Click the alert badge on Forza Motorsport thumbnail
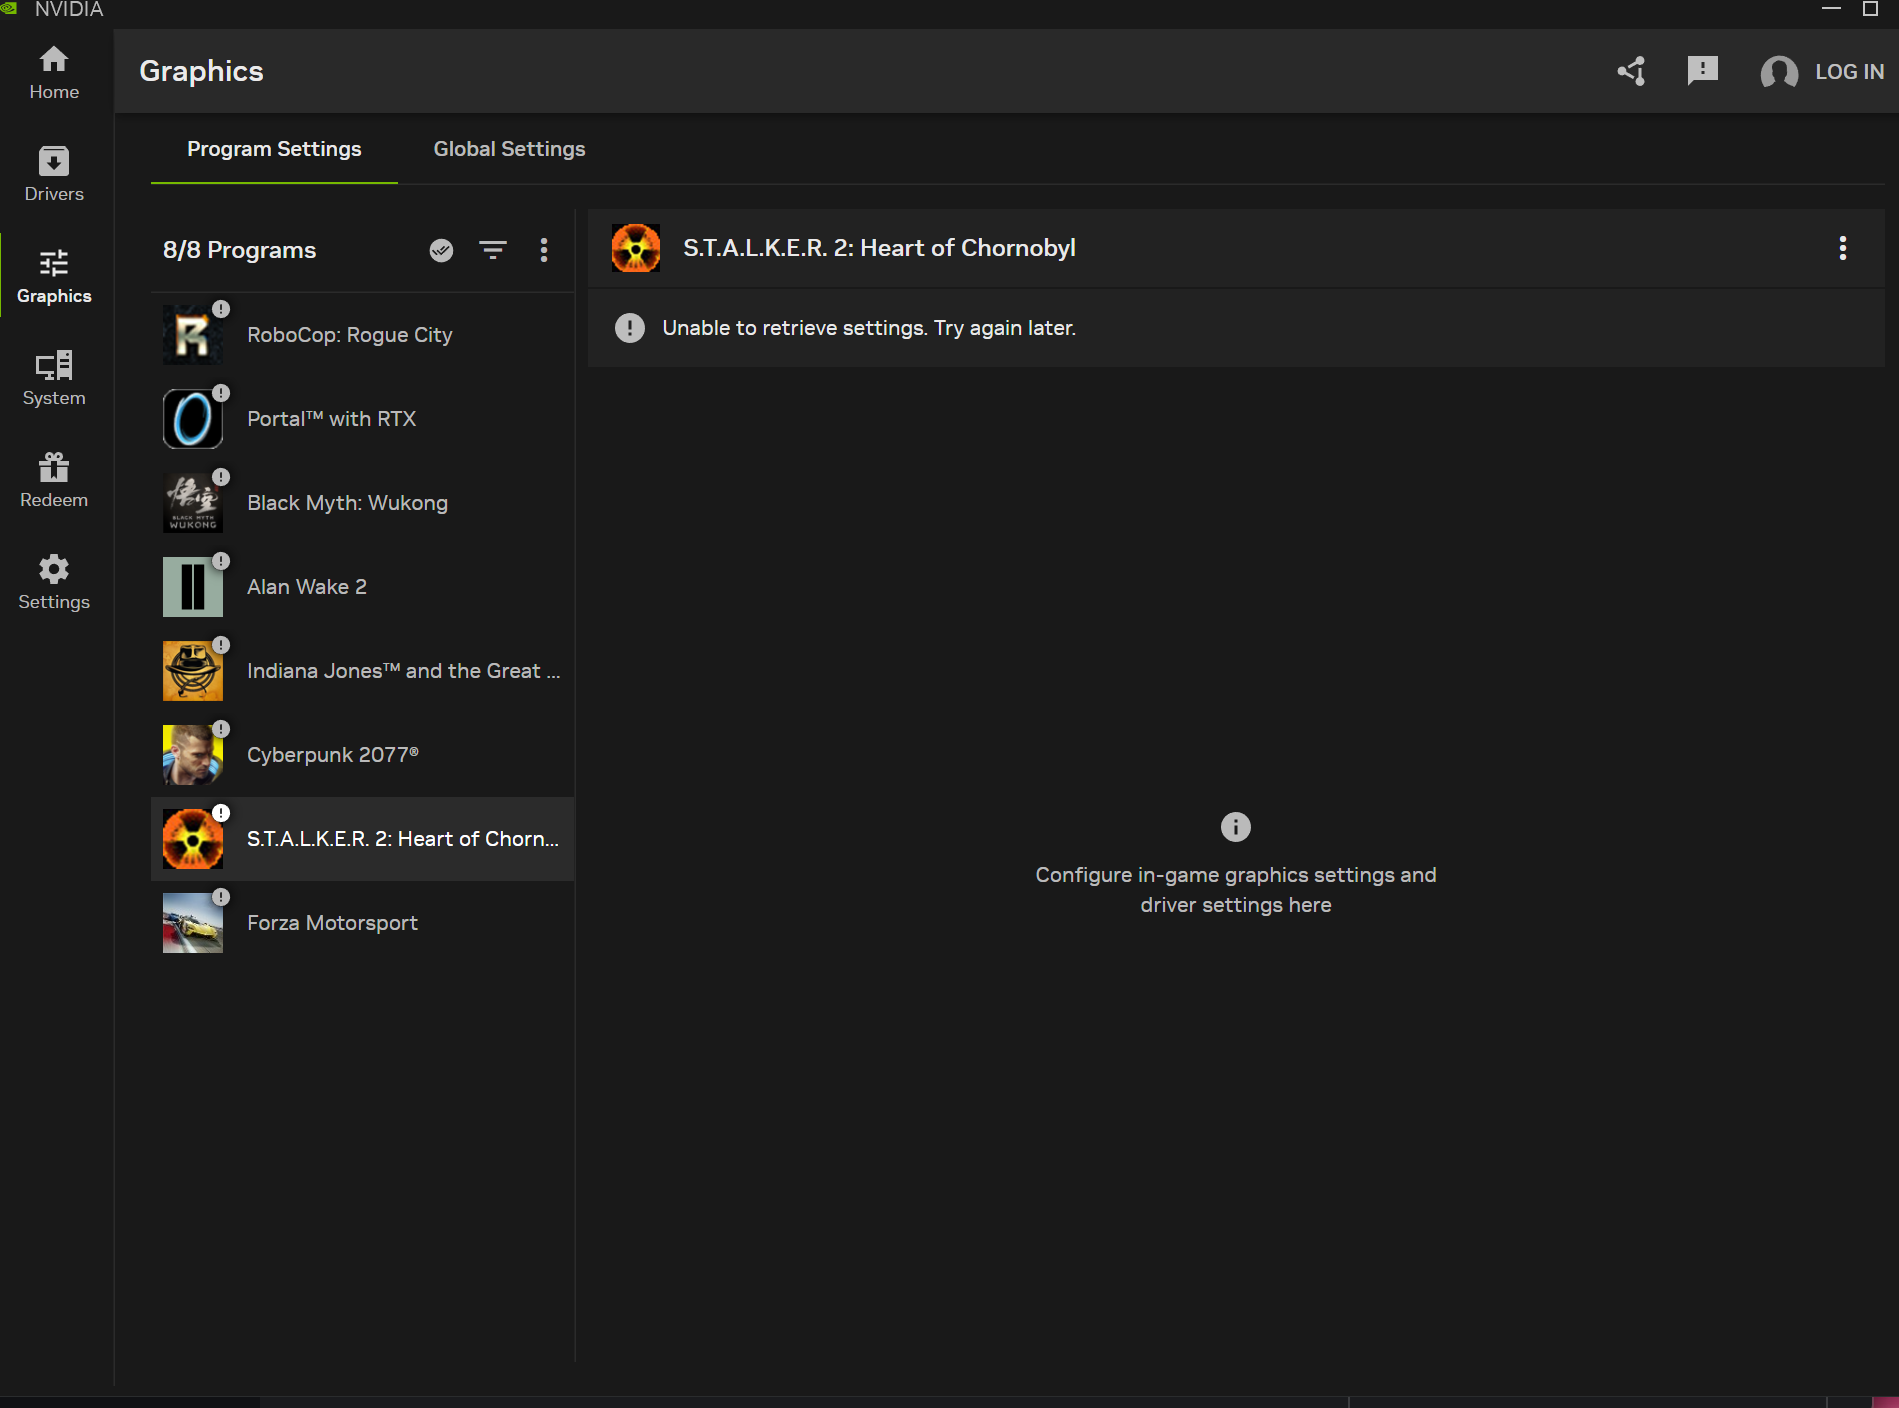Viewport: 1899px width, 1408px height. [x=221, y=897]
